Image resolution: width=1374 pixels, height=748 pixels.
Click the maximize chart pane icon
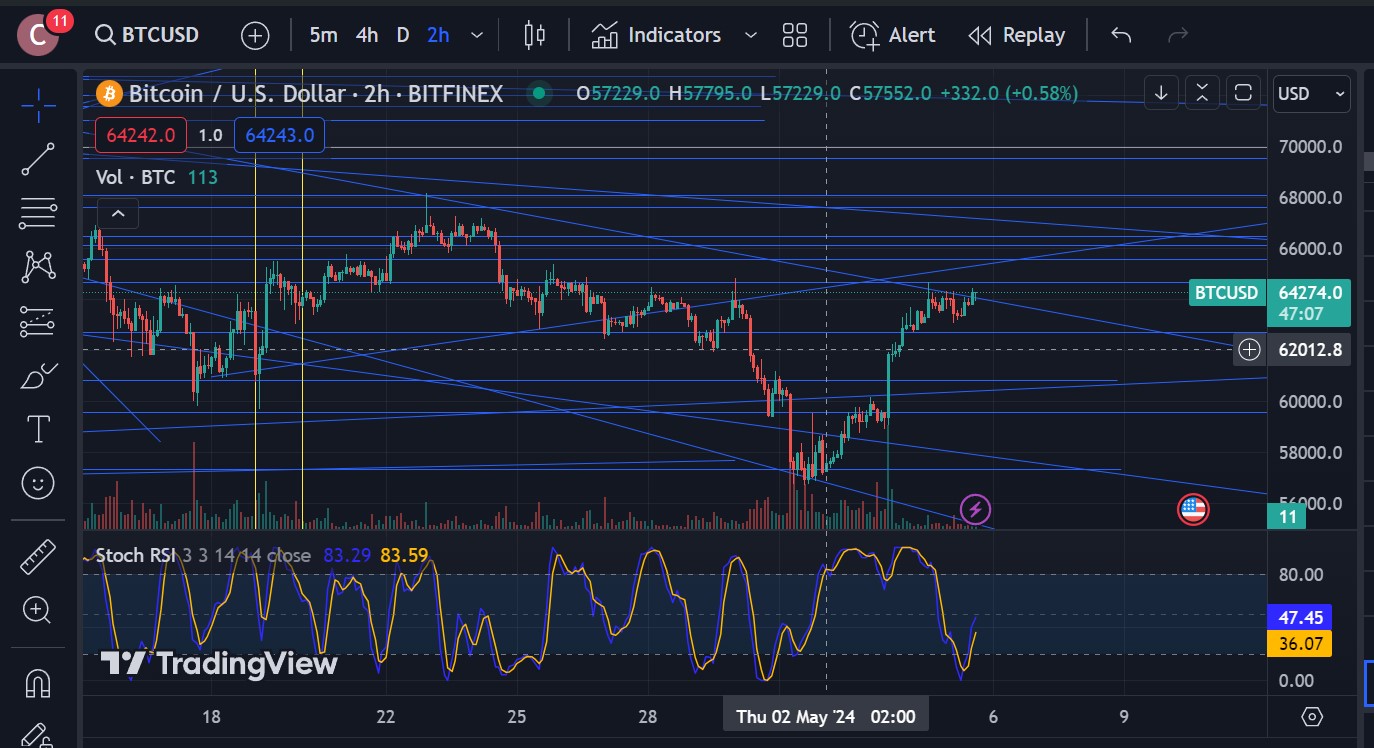coord(1243,93)
